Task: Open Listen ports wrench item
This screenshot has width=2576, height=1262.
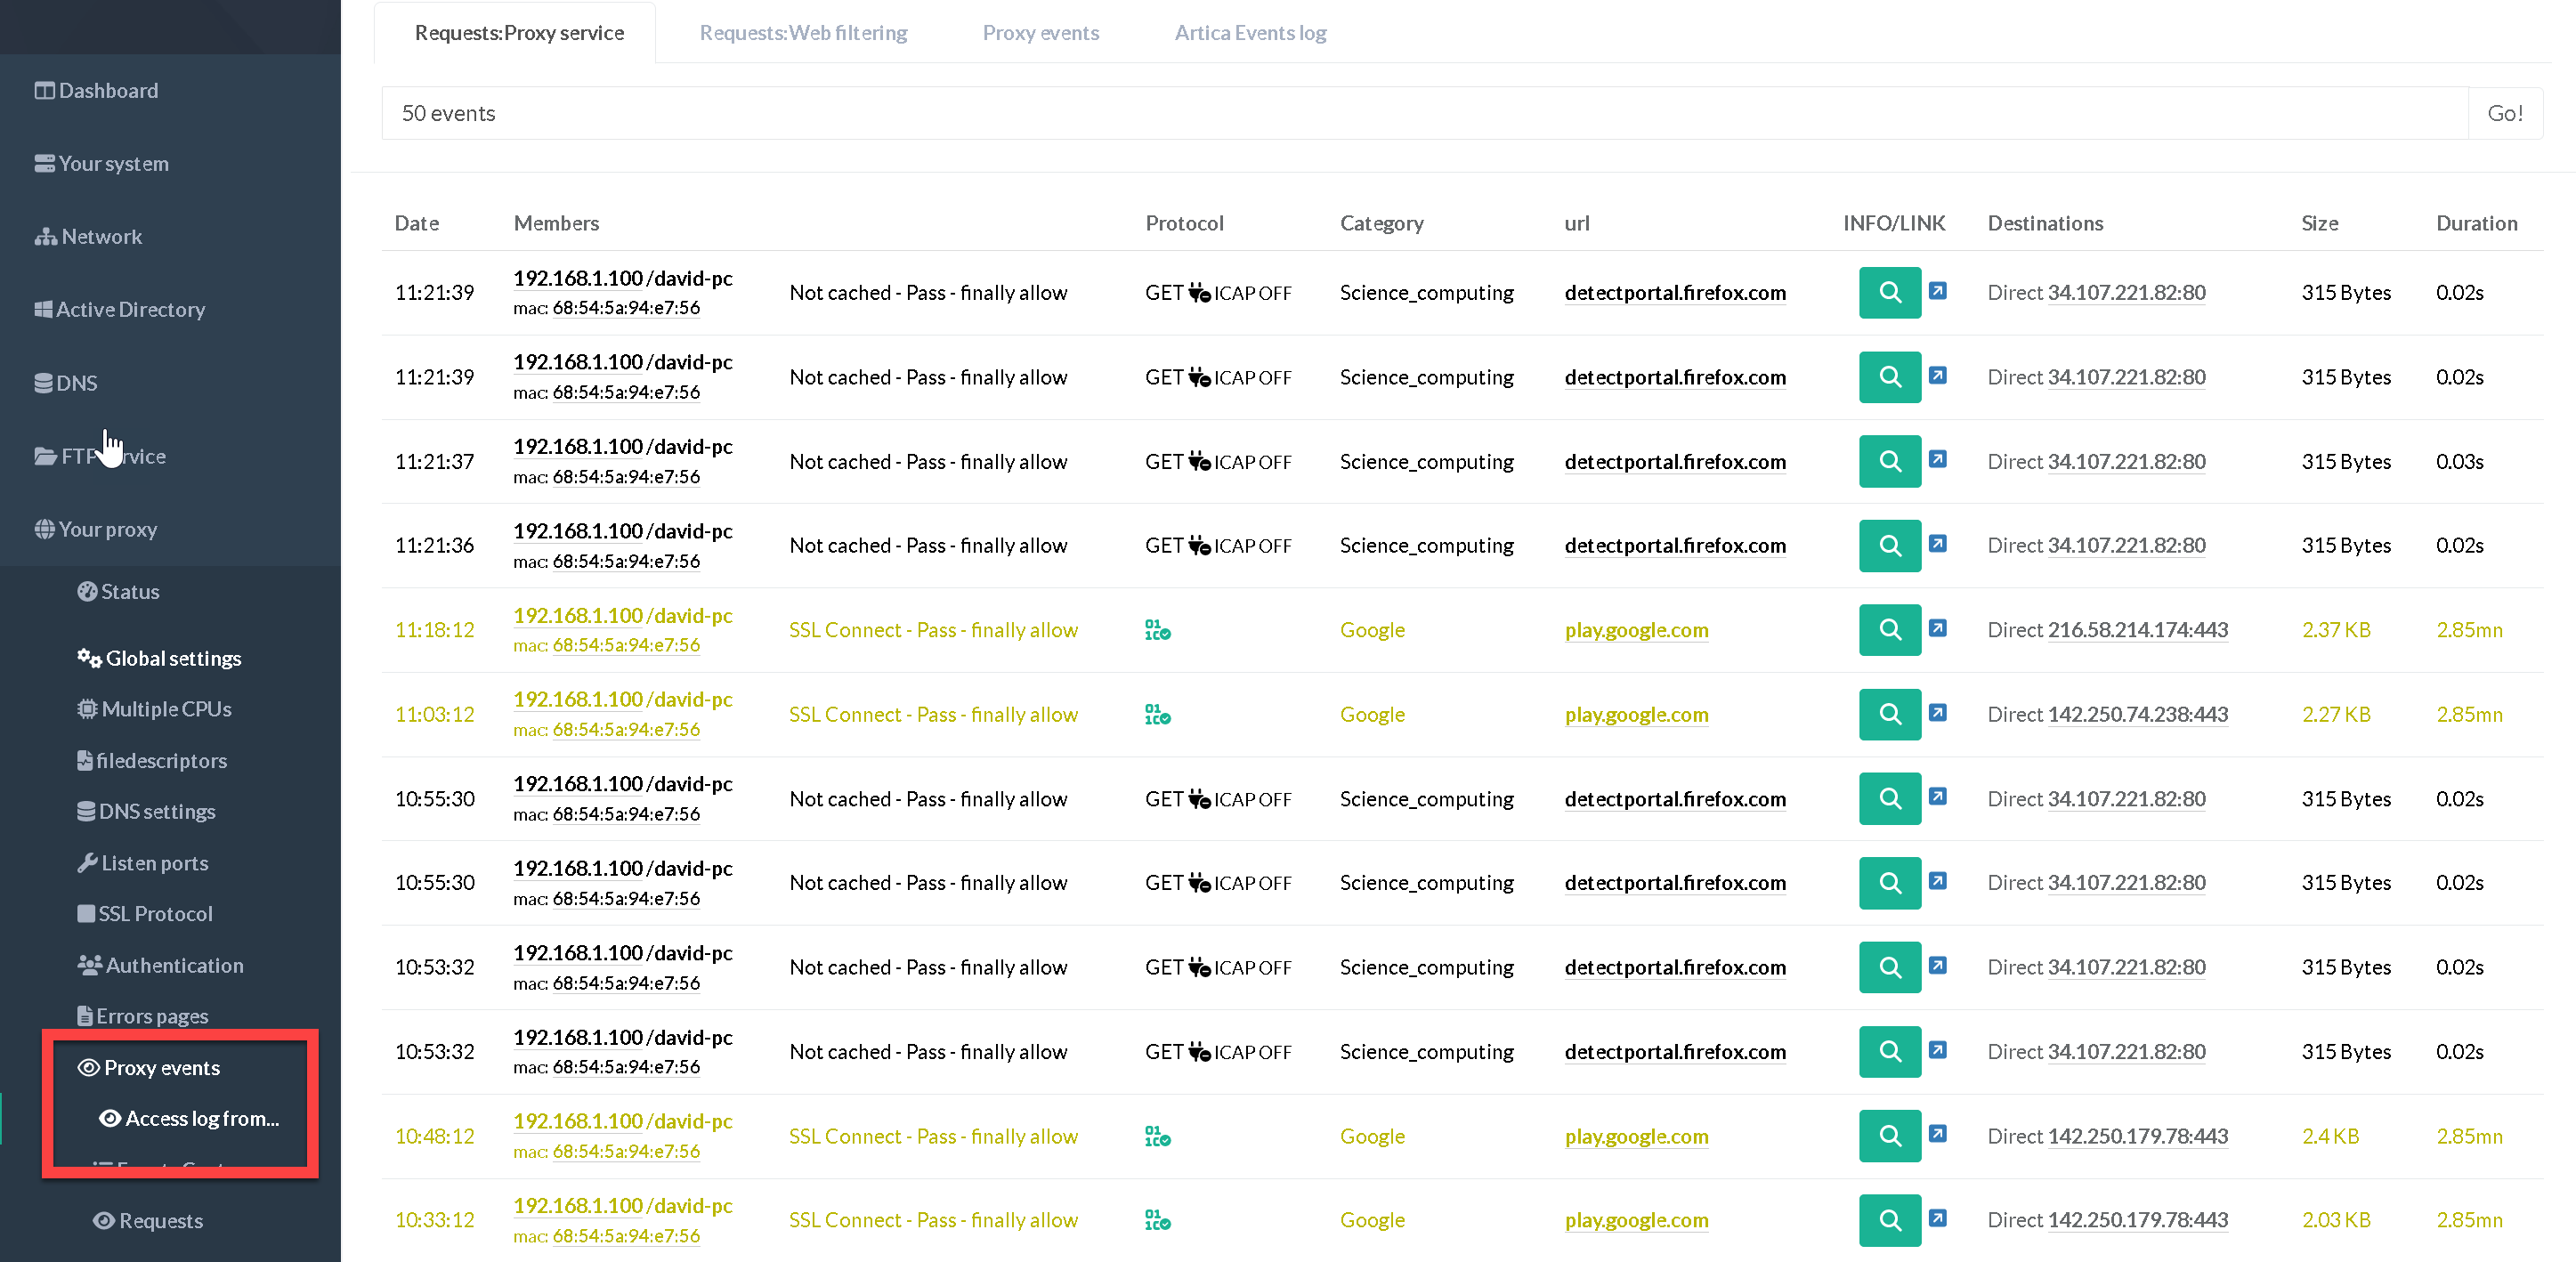Action: 154,862
